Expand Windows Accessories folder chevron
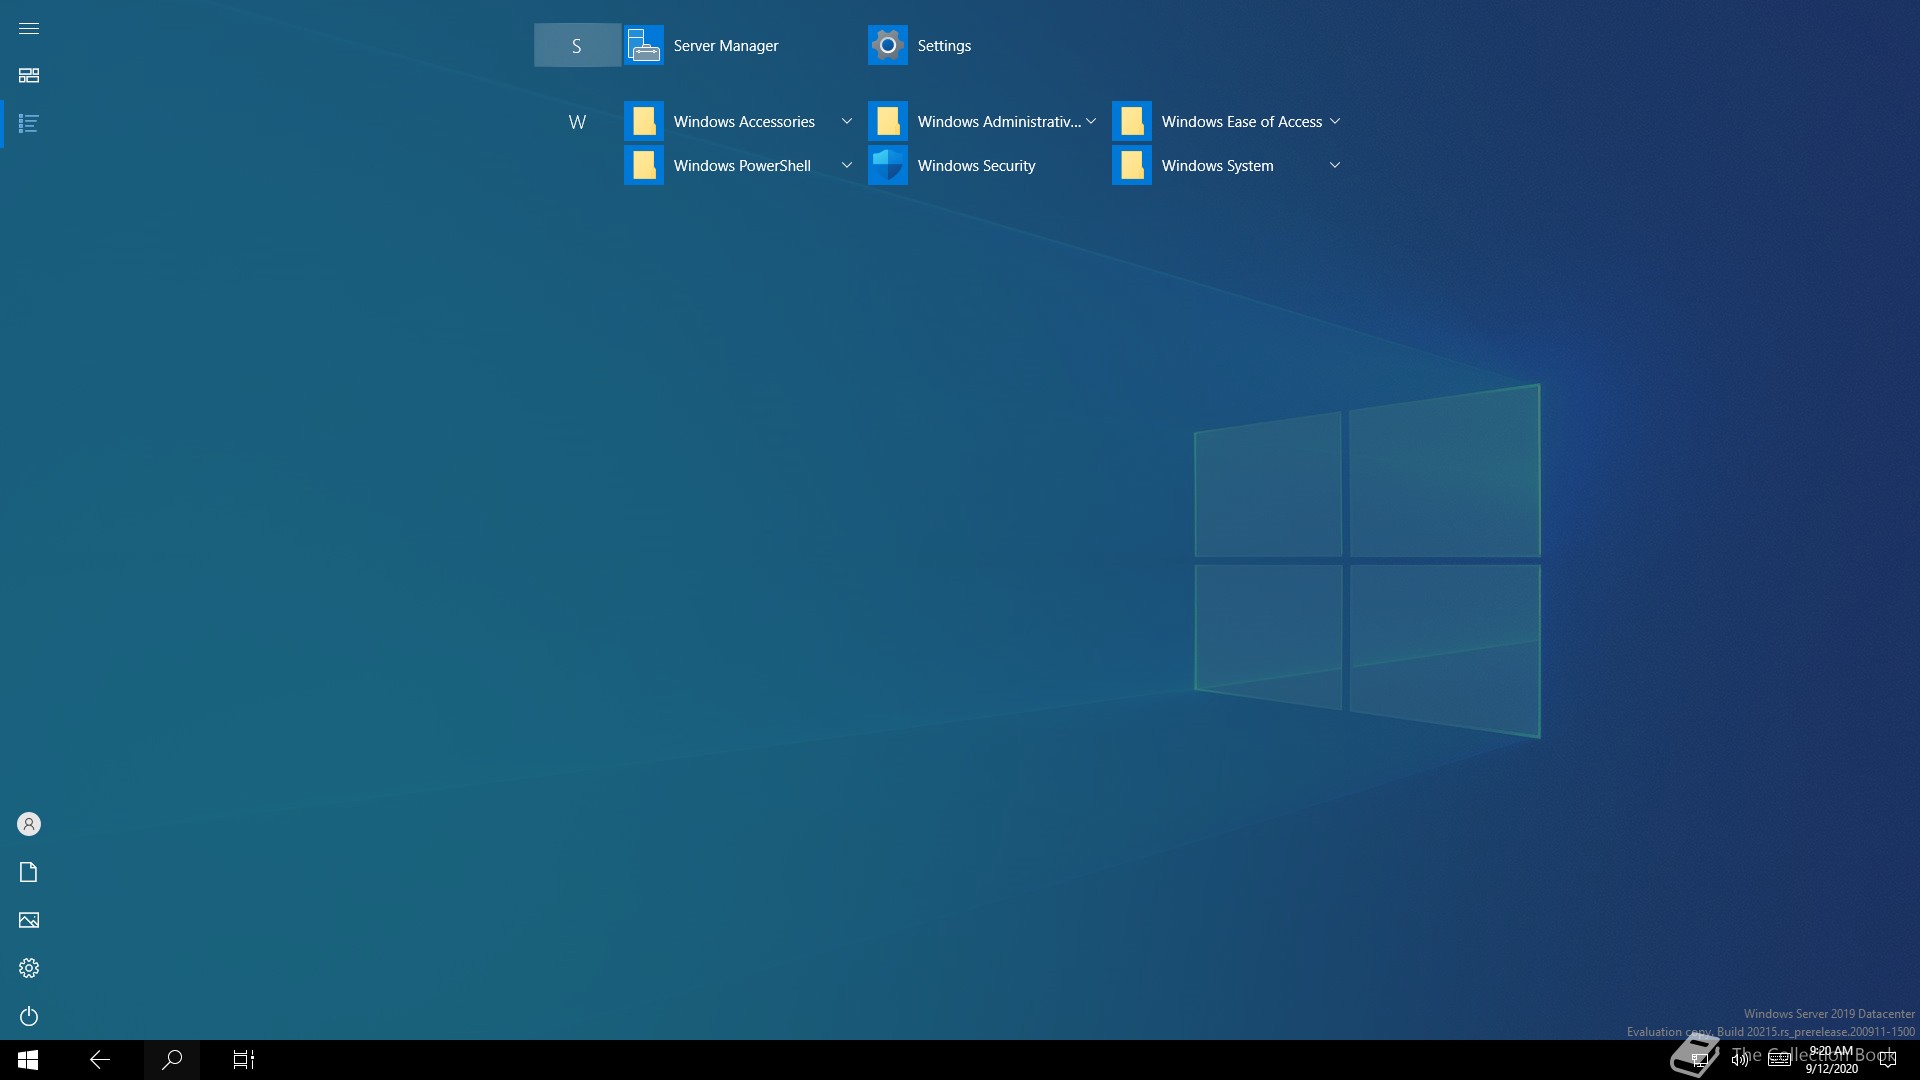 [847, 122]
